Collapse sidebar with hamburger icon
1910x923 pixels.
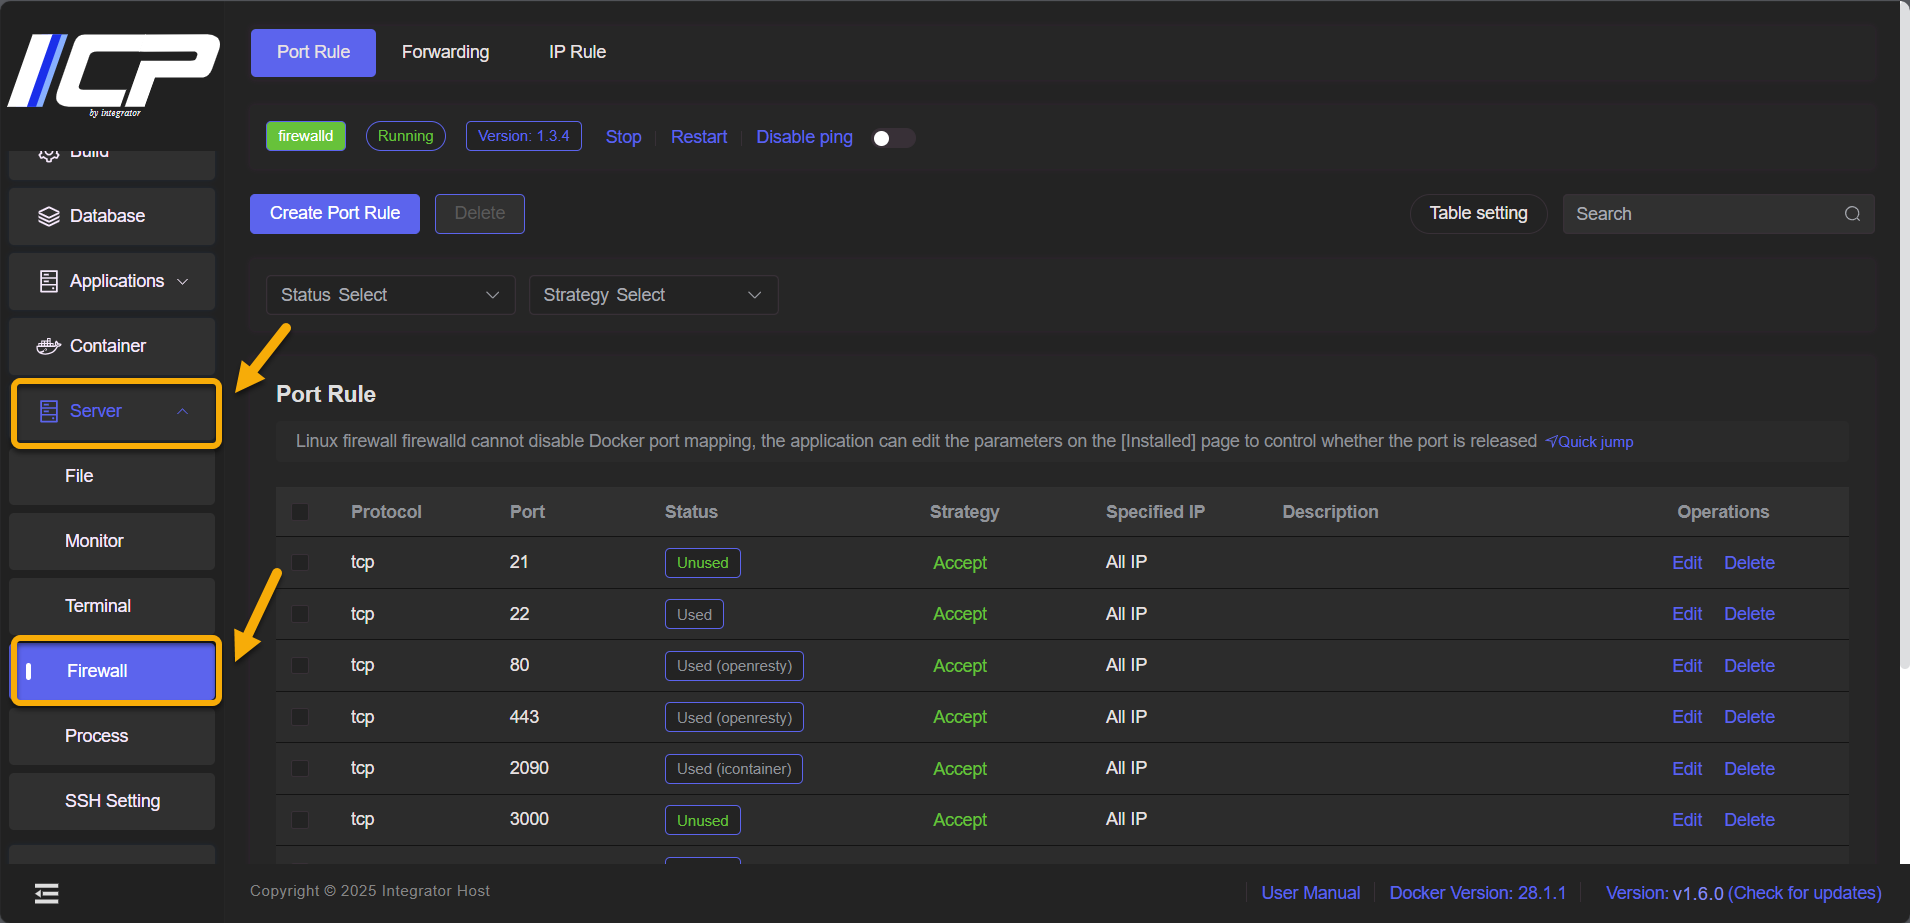pyautogui.click(x=47, y=893)
